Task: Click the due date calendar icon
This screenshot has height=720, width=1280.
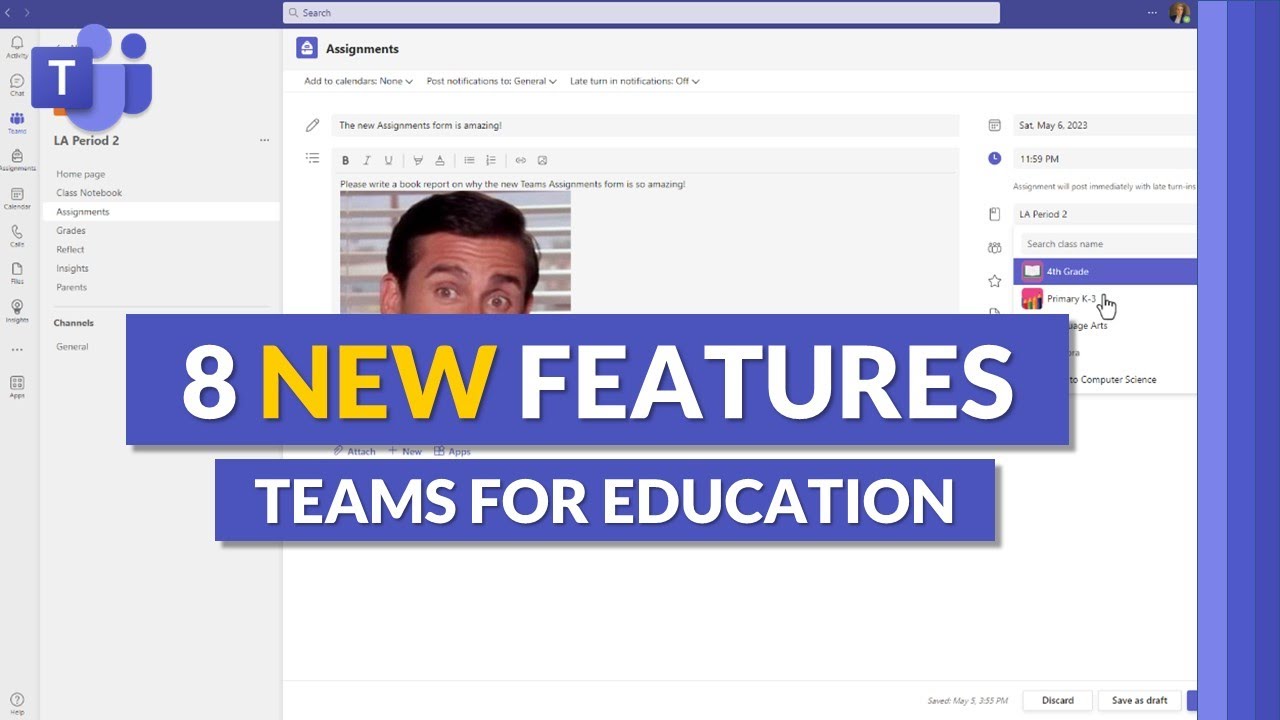Action: (x=994, y=125)
